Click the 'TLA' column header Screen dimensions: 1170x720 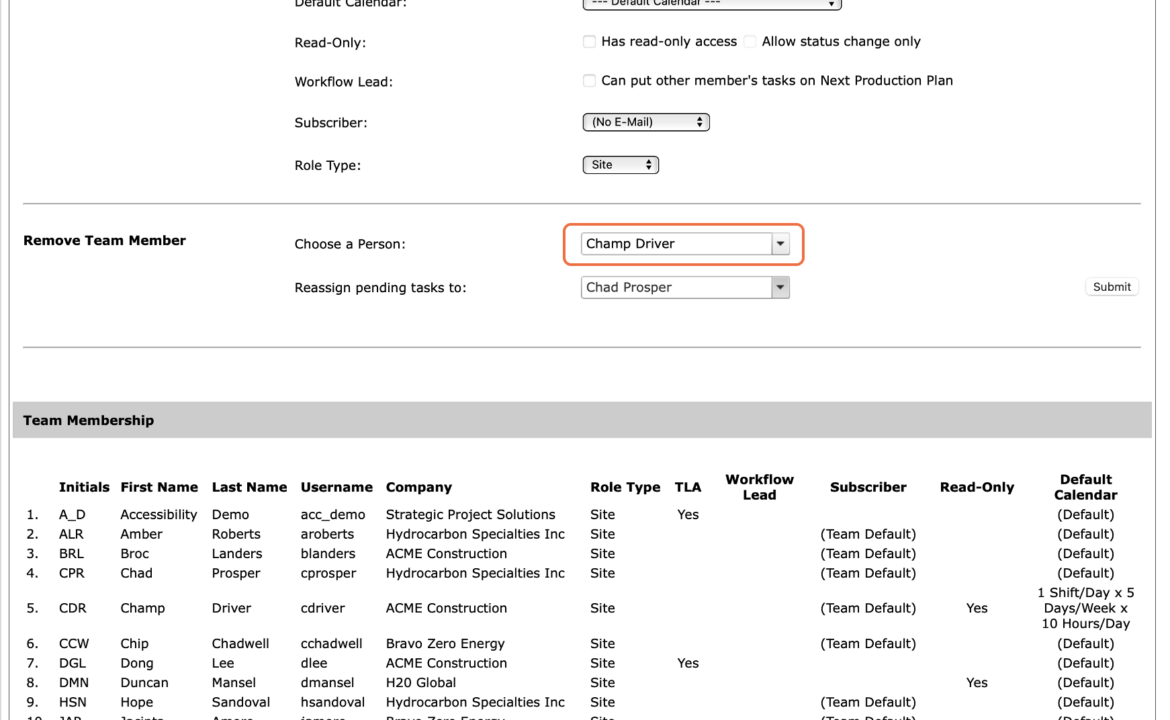688,487
